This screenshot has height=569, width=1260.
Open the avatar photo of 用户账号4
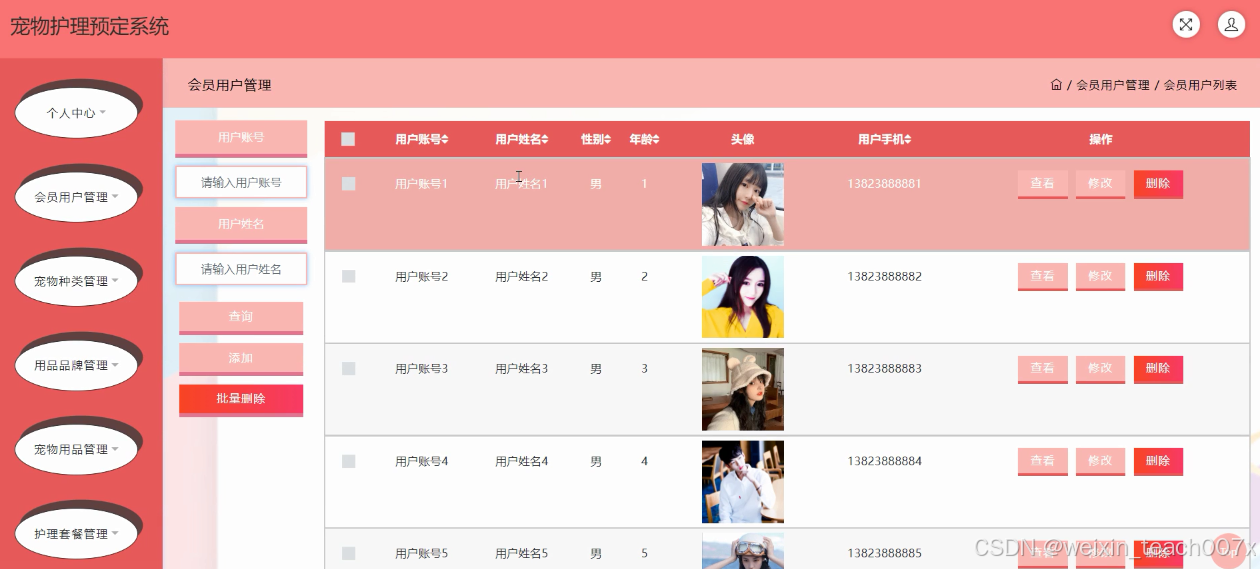tap(743, 482)
